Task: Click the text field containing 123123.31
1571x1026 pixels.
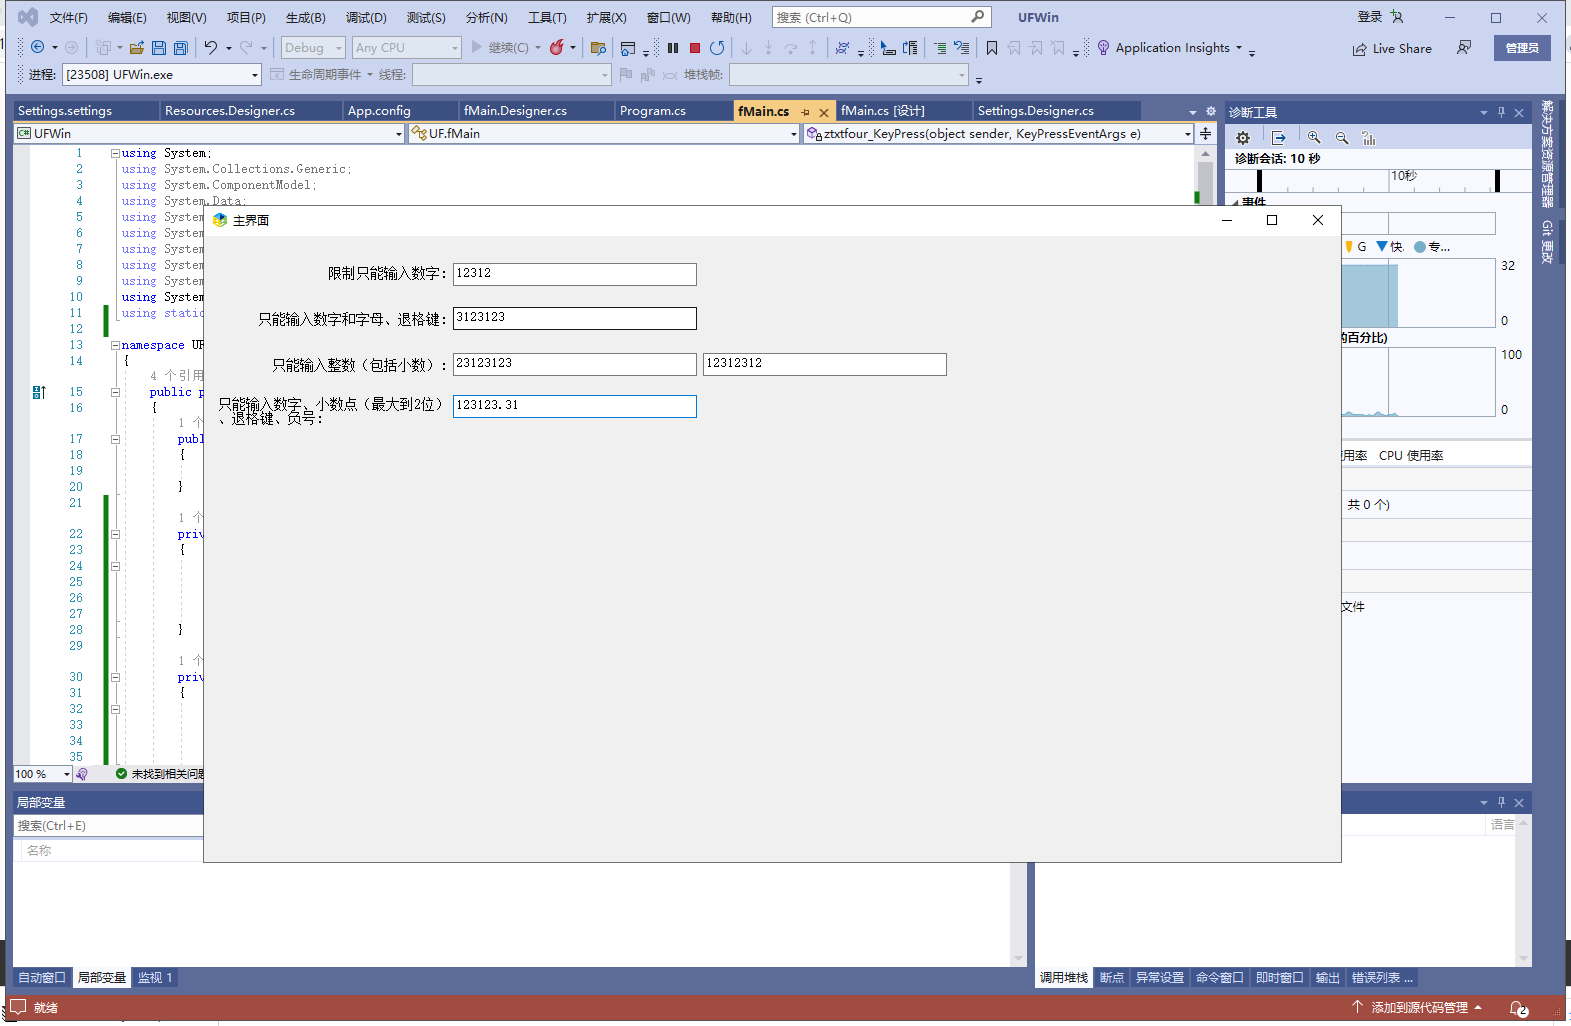Action: 574,406
